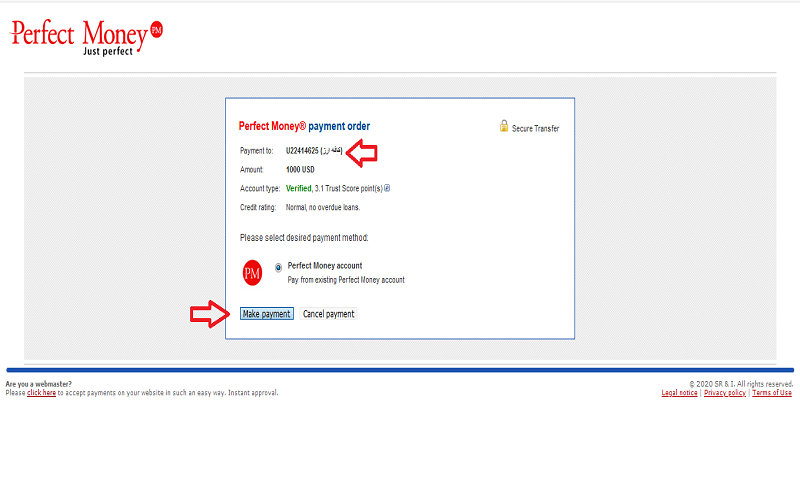
Task: Click the payee account U22414625 text
Action: click(302, 151)
